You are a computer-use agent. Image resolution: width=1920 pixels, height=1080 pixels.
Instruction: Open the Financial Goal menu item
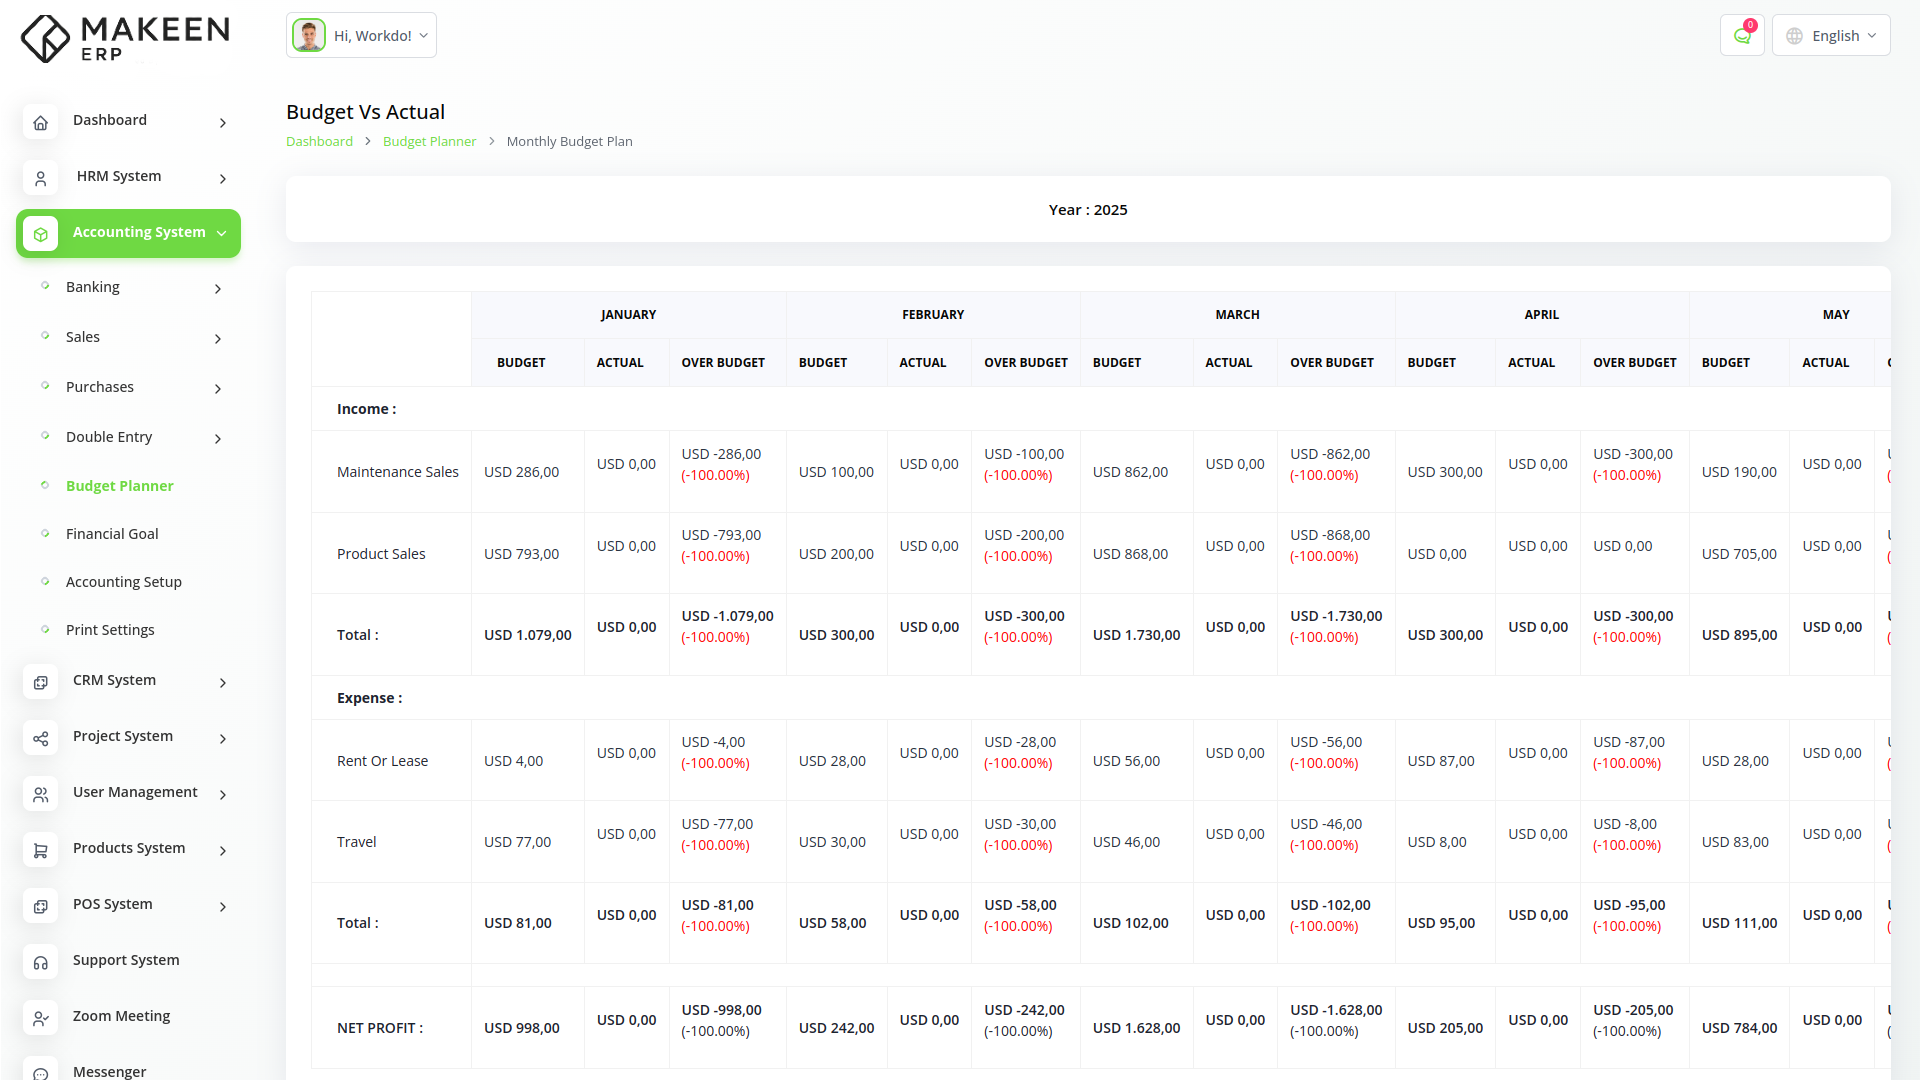pyautogui.click(x=112, y=534)
